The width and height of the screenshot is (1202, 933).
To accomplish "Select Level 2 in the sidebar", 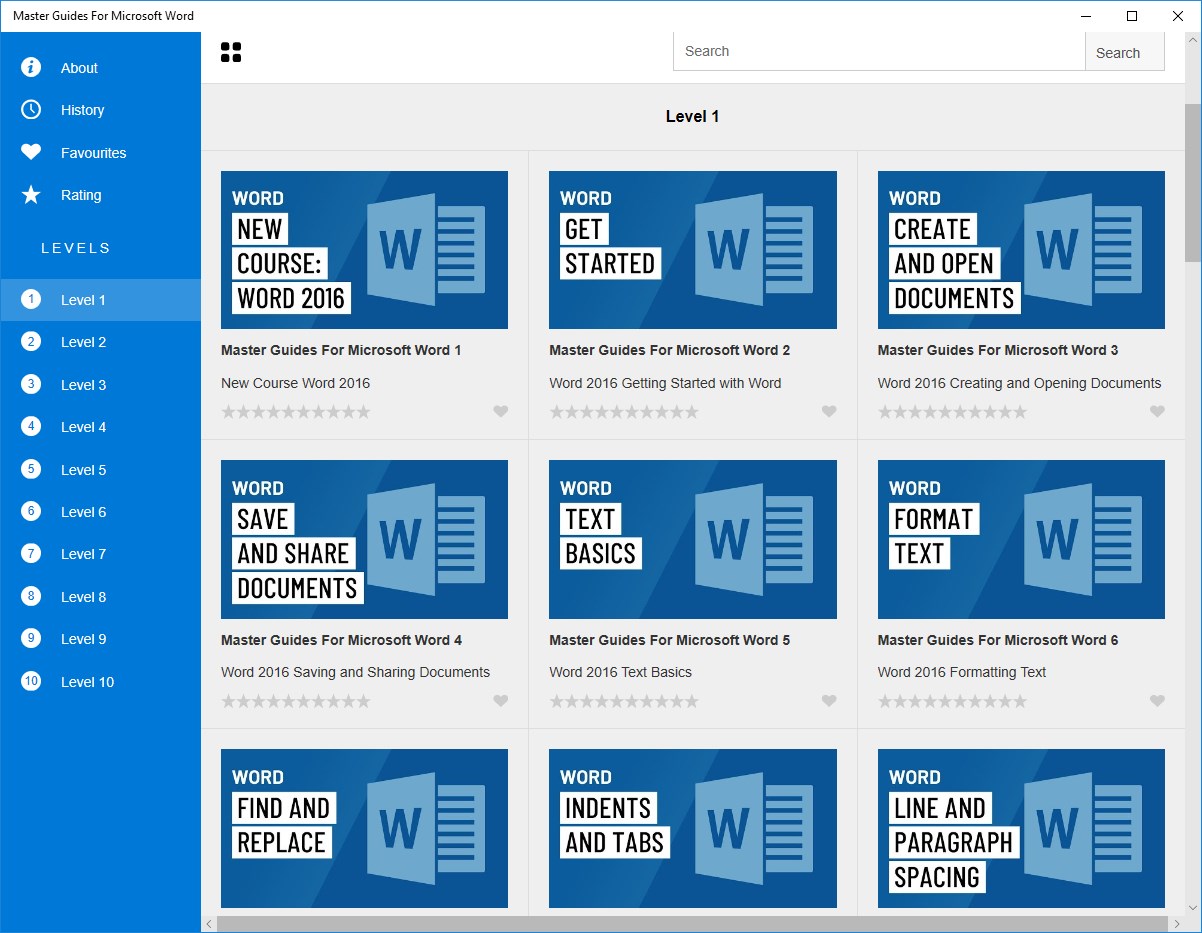I will point(100,342).
